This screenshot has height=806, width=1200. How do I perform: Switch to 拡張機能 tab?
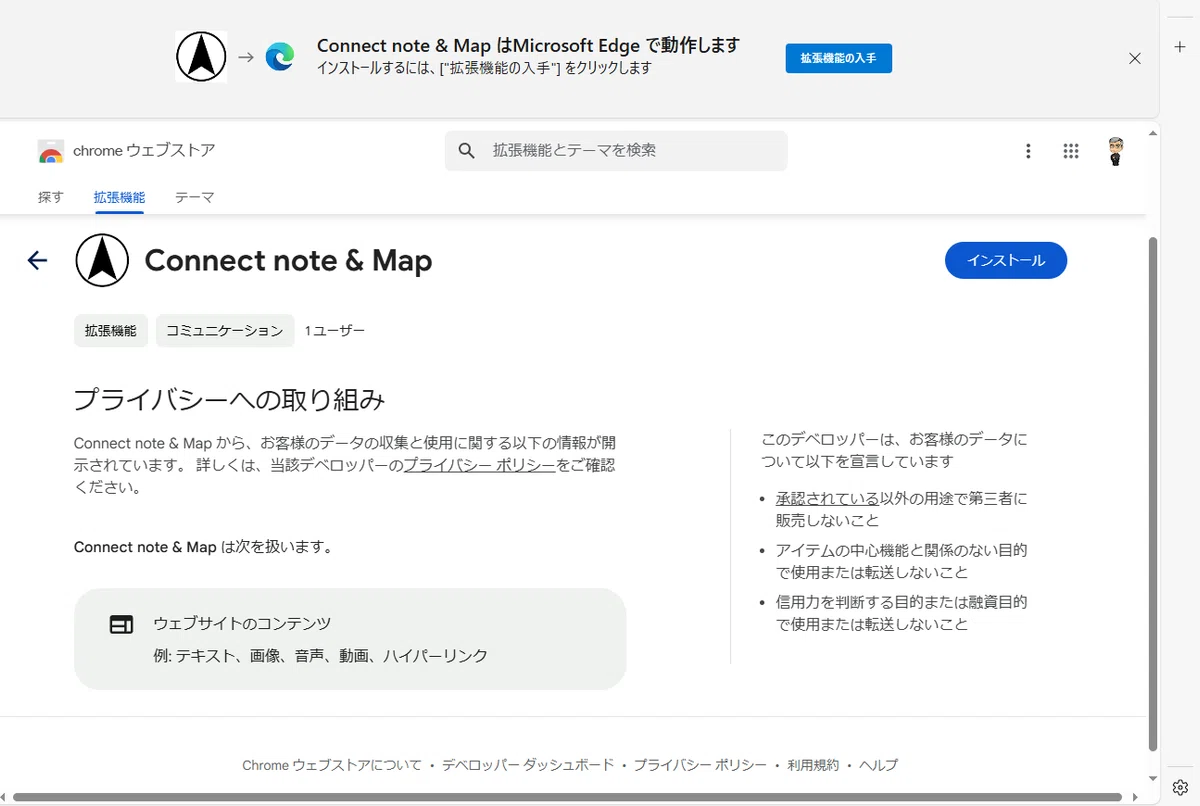click(x=119, y=197)
